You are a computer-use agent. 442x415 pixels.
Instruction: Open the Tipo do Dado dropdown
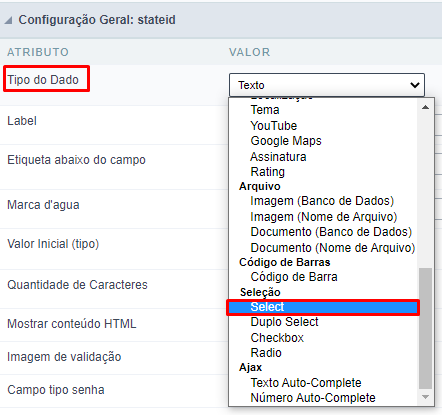click(327, 85)
